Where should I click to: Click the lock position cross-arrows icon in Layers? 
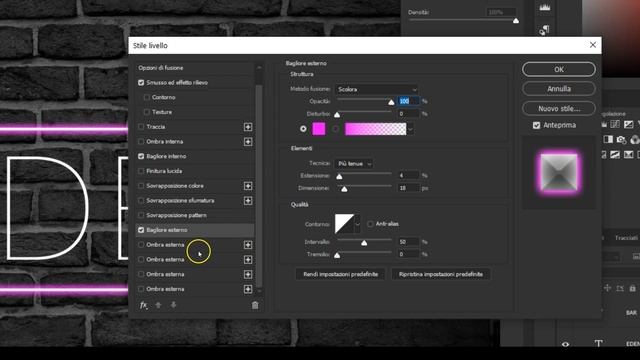[x=607, y=288]
